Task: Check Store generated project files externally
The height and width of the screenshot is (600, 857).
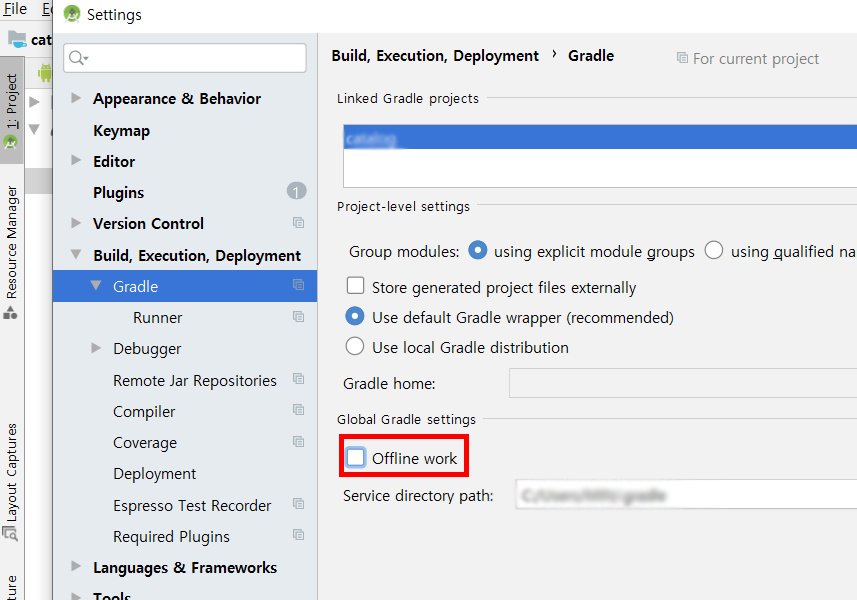Action: [x=355, y=286]
